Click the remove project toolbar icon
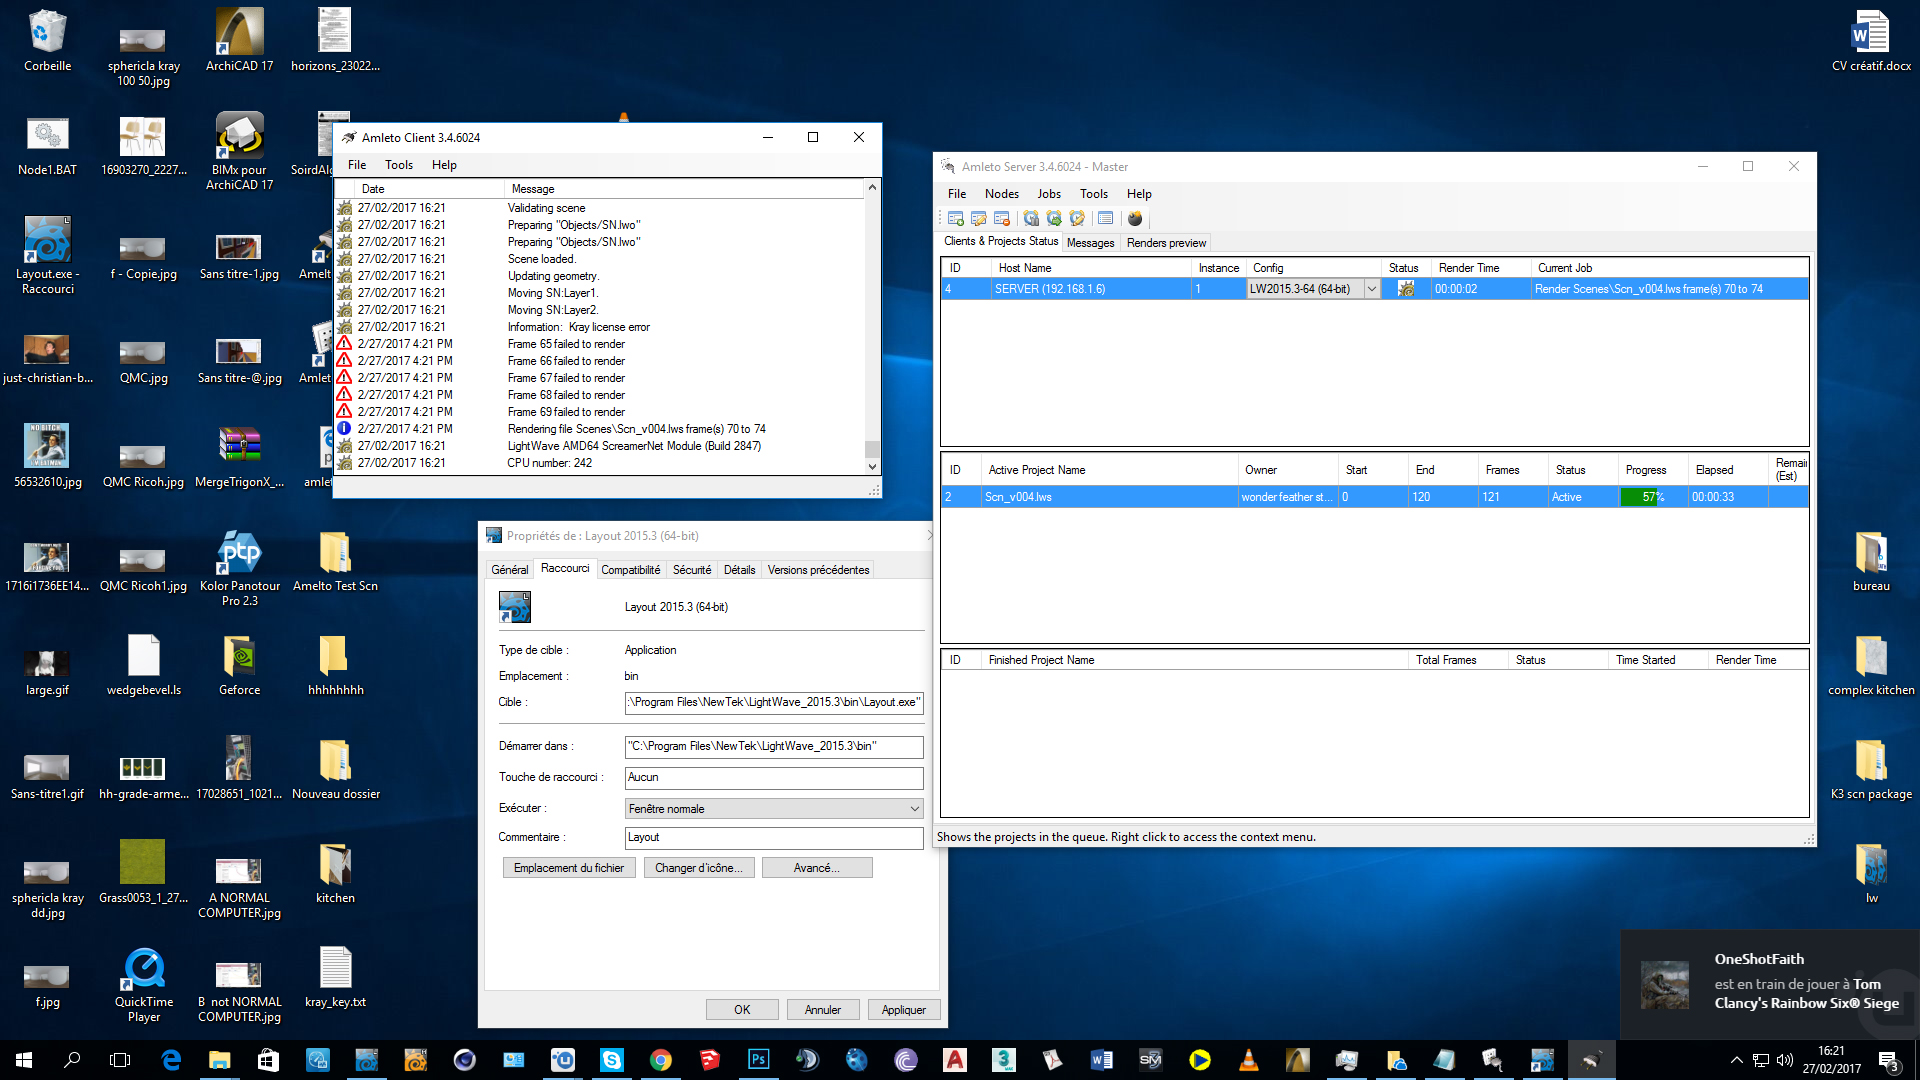Screen dimensions: 1920x1080 click(1002, 219)
